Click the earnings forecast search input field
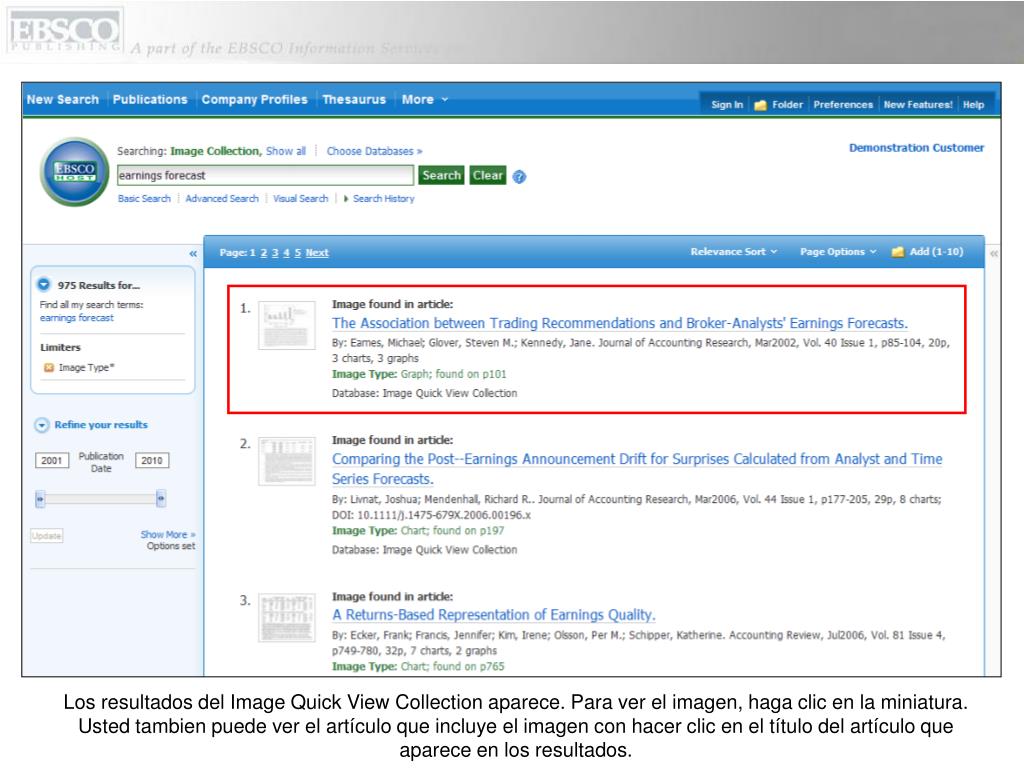The image size is (1024, 768). [265, 175]
